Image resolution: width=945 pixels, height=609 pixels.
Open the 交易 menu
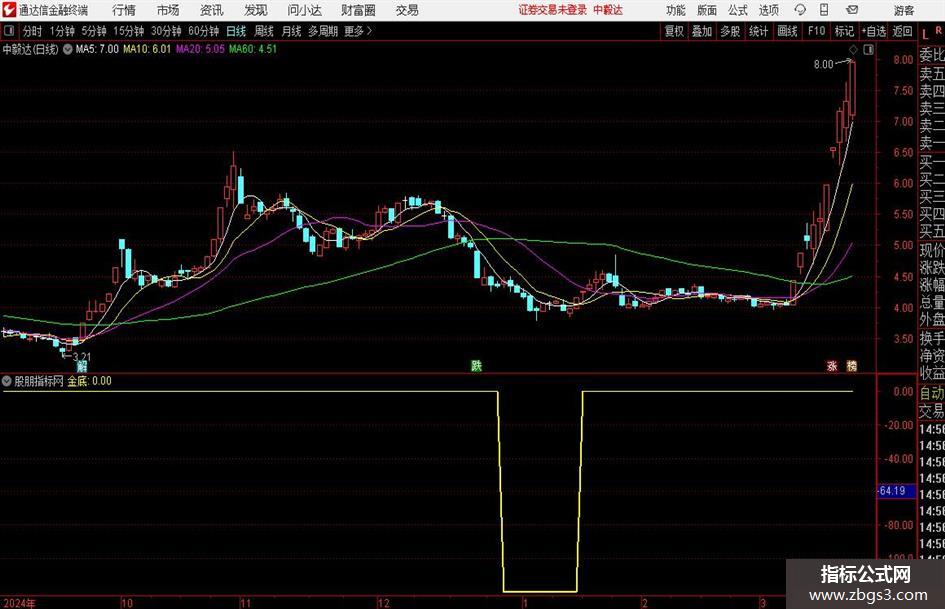point(407,10)
